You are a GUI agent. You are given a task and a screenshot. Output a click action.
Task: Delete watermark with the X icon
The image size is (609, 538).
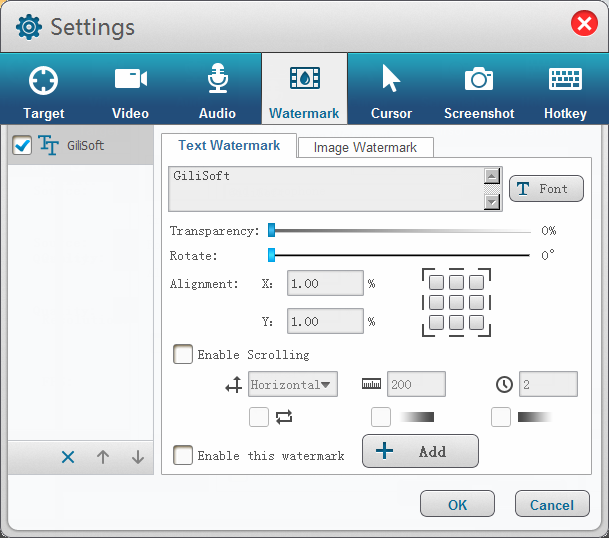coord(68,457)
